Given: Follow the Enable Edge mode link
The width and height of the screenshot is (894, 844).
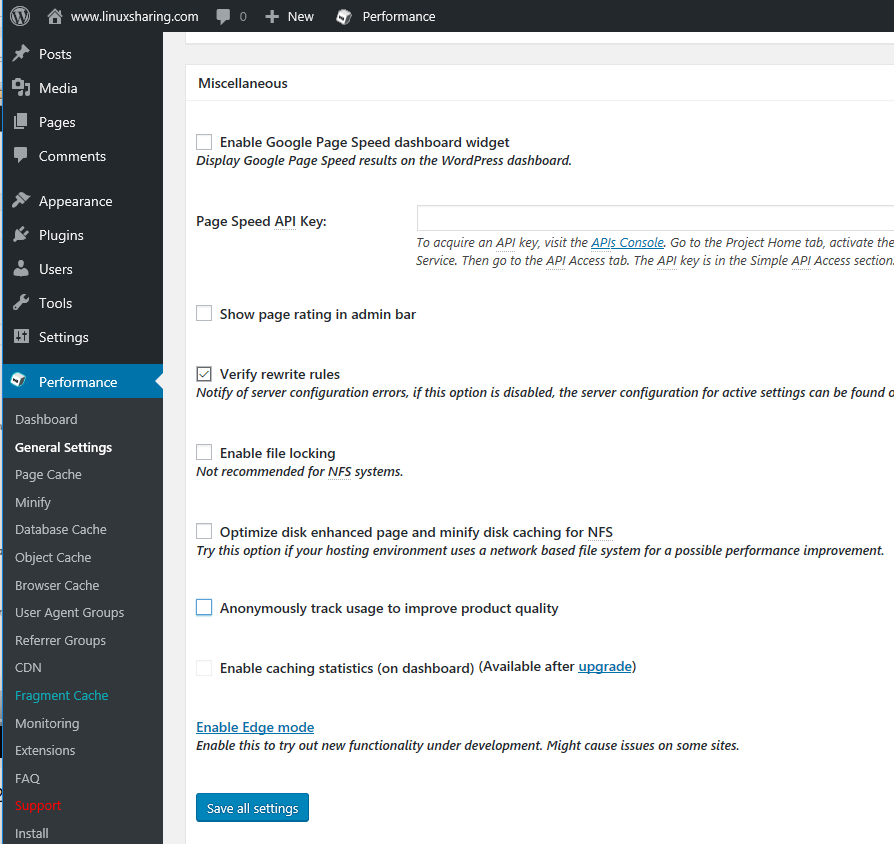Looking at the screenshot, I should pos(255,727).
